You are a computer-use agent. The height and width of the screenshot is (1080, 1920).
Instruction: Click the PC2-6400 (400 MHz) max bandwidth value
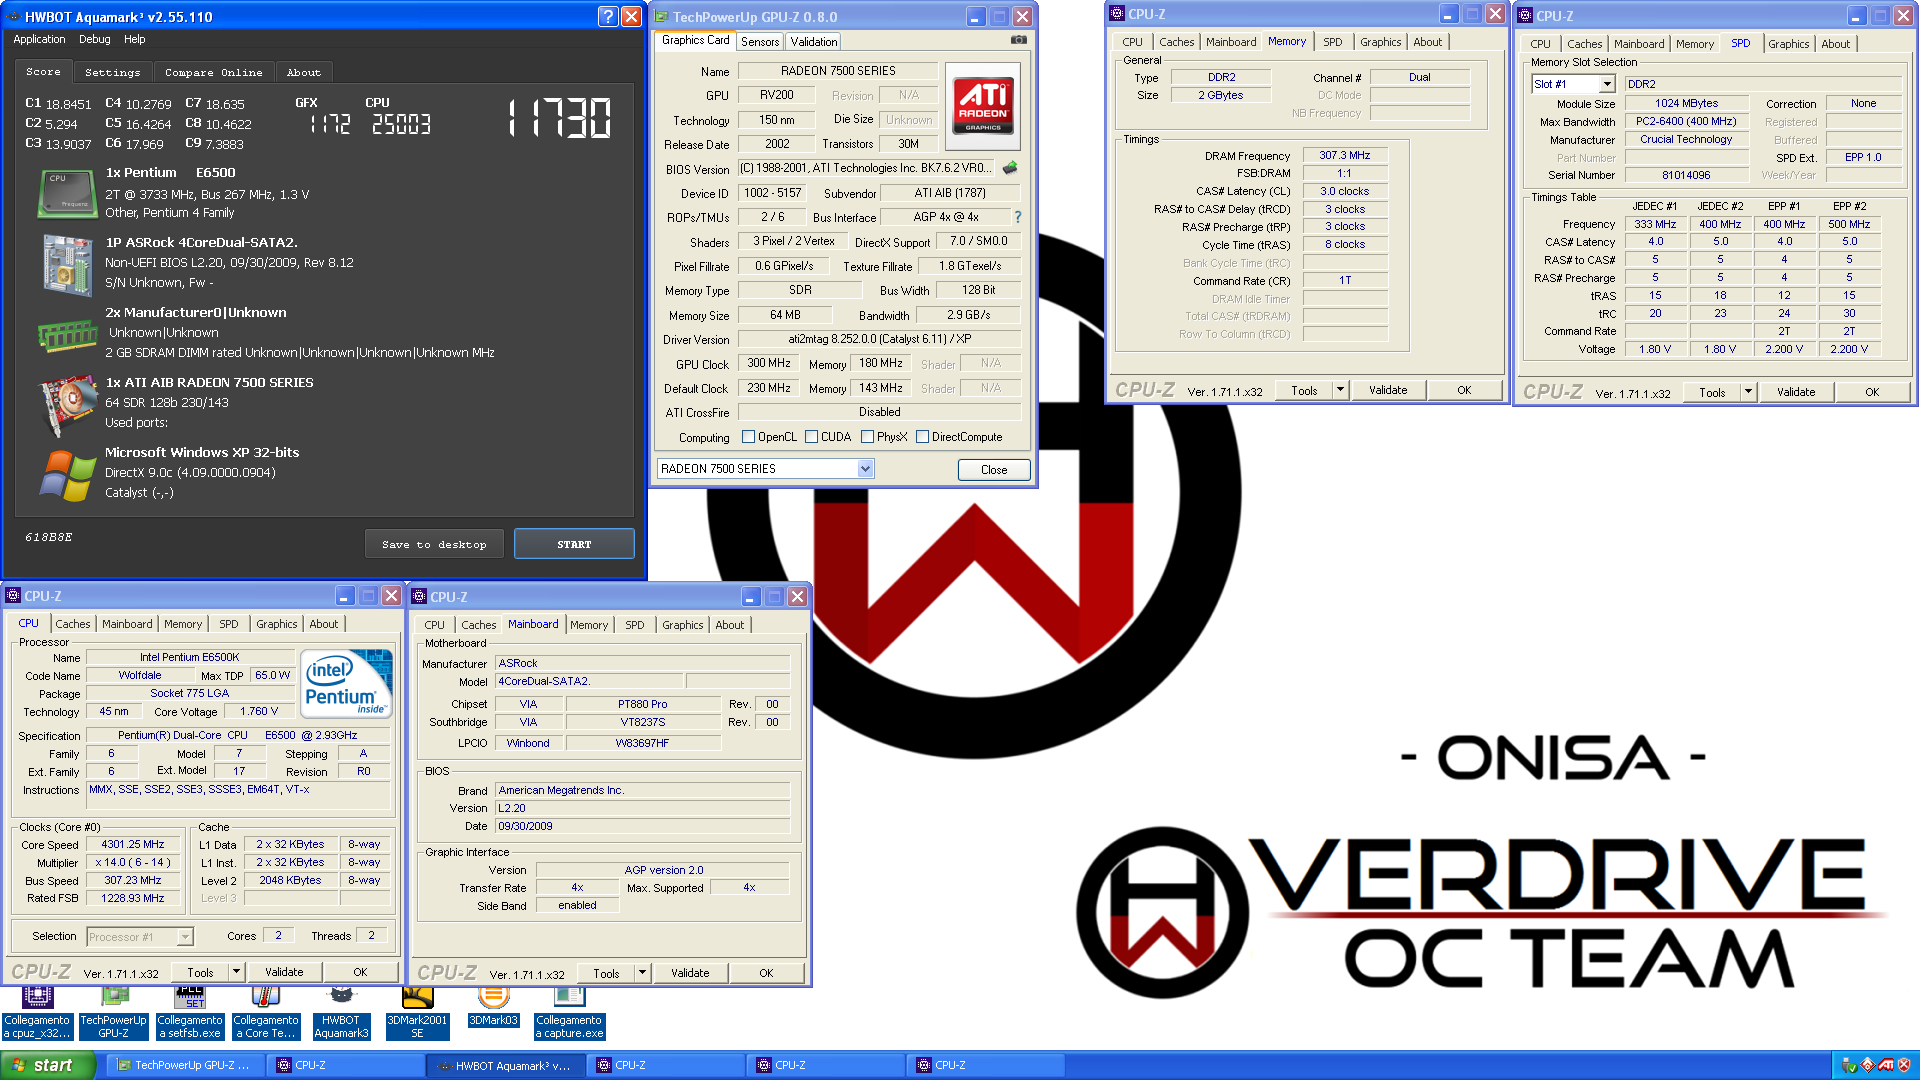click(1686, 122)
